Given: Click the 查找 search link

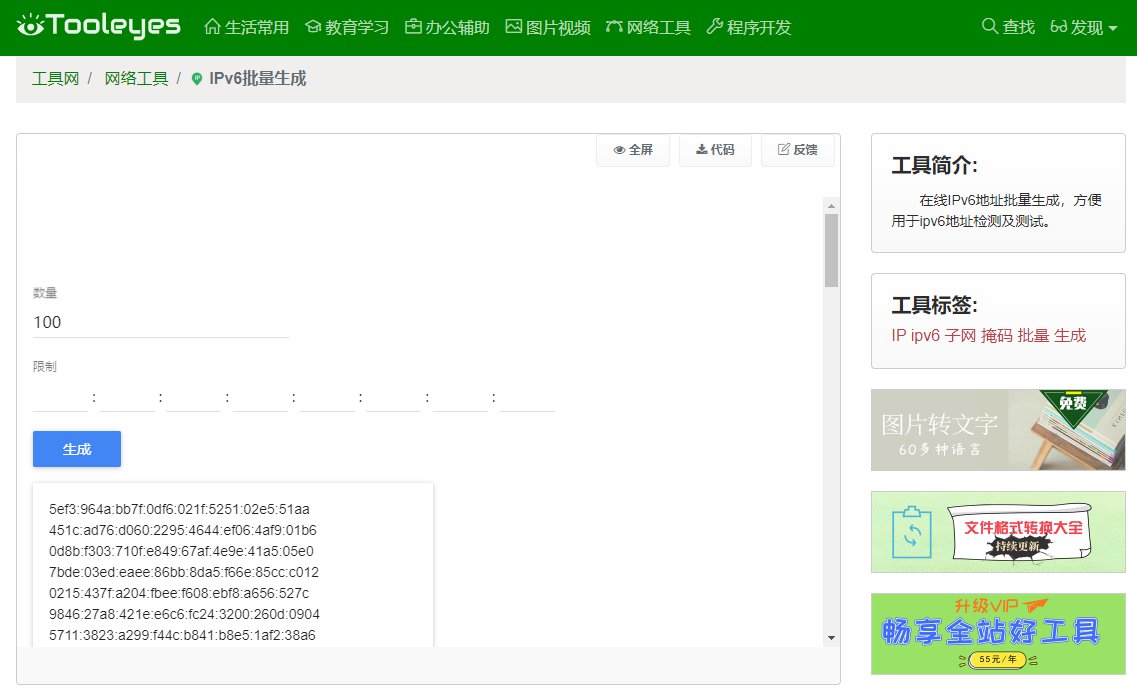Looking at the screenshot, I should coord(1008,27).
